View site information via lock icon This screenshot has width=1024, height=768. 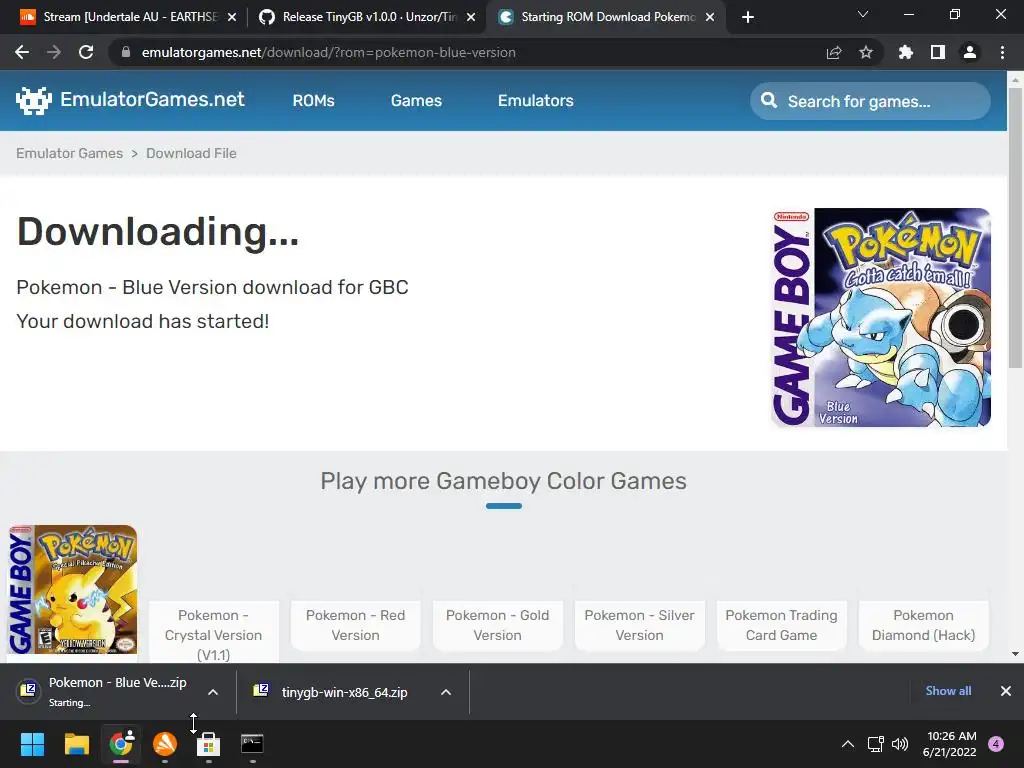click(126, 52)
